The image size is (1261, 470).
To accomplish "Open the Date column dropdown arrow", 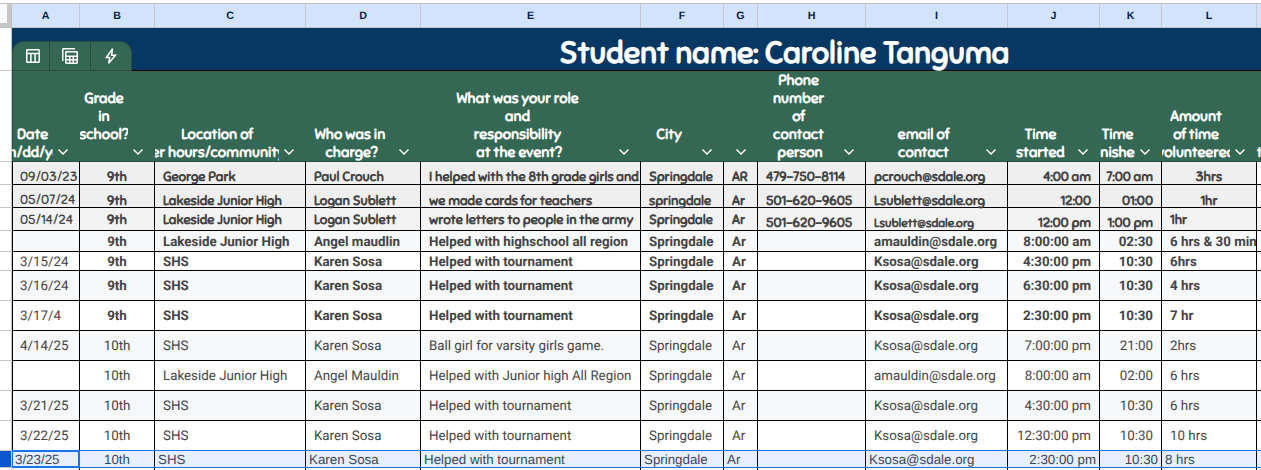I will click(x=63, y=152).
